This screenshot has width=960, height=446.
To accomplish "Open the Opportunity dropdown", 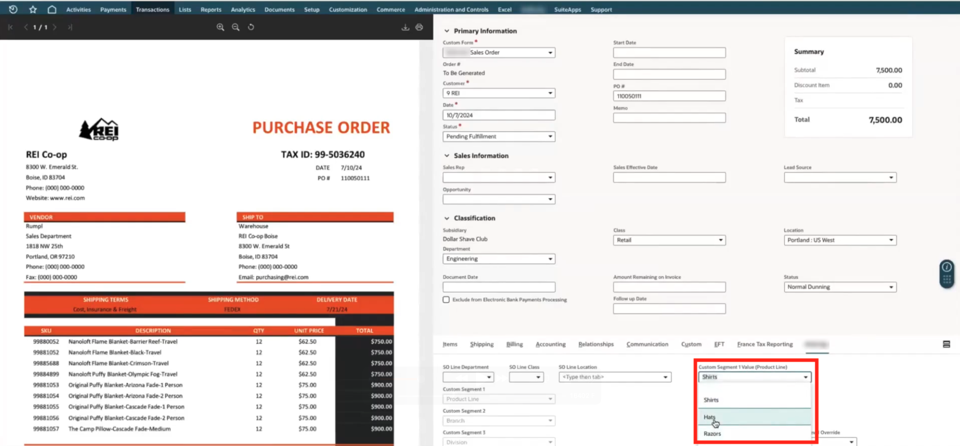I will (x=499, y=199).
